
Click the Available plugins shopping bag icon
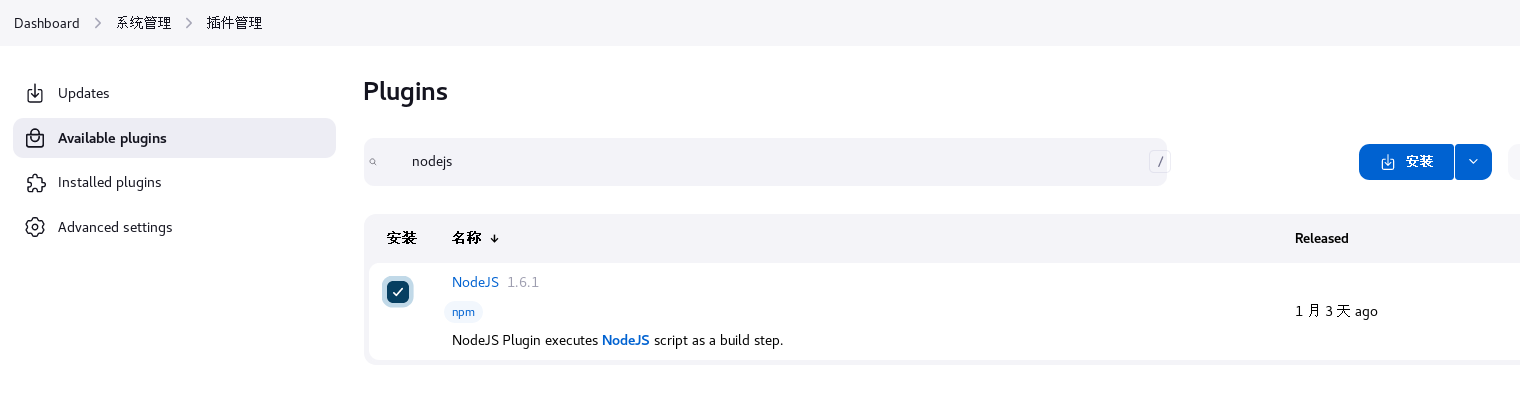point(35,138)
